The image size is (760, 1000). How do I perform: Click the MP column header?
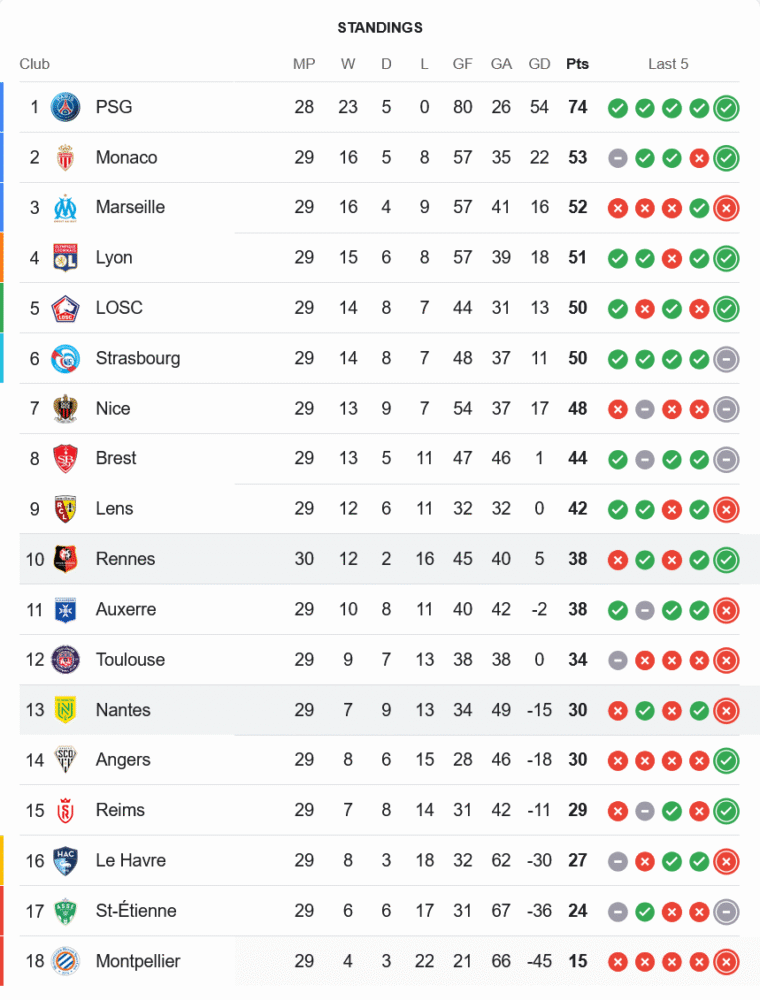click(x=304, y=64)
